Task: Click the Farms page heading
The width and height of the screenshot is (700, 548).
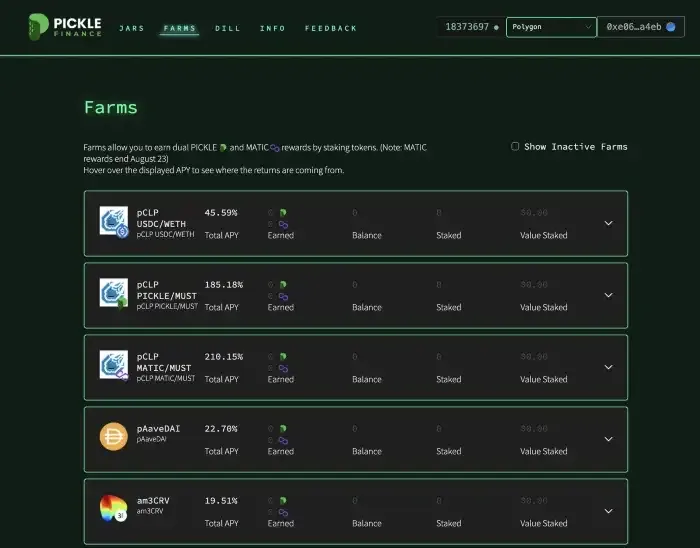Action: click(111, 108)
